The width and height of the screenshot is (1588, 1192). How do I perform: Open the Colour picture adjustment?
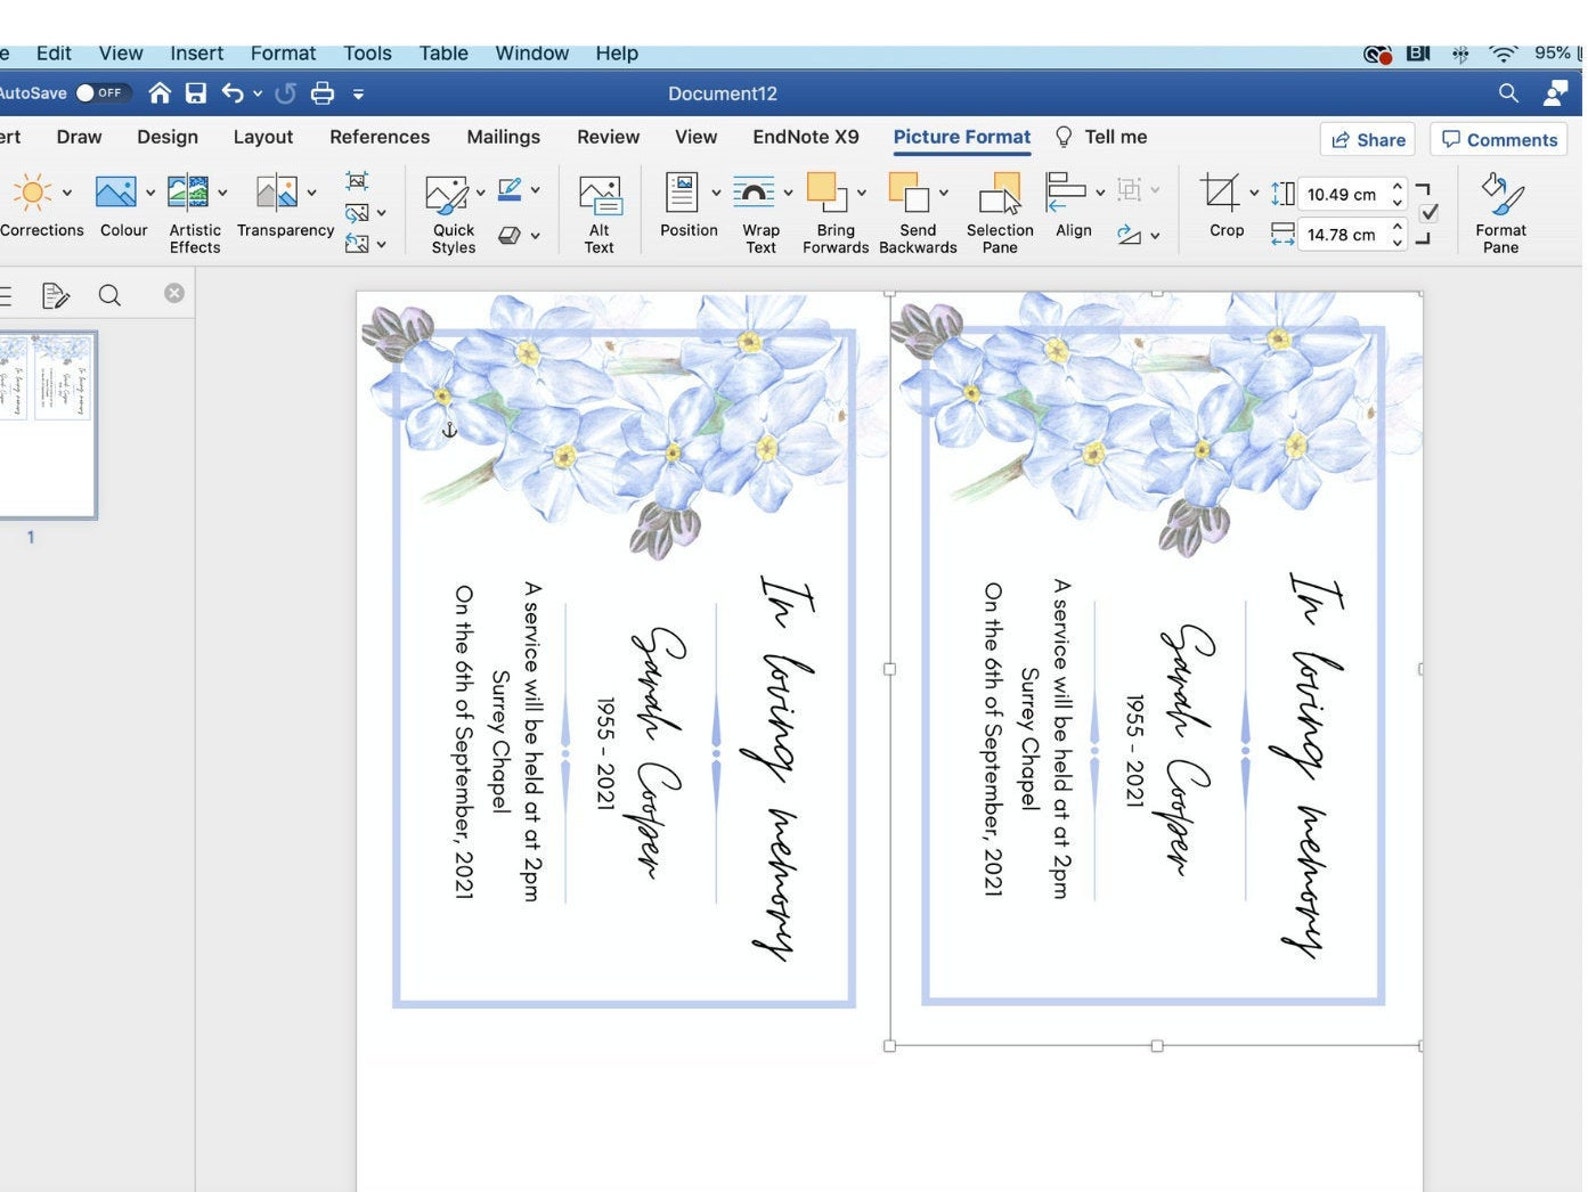pos(115,192)
